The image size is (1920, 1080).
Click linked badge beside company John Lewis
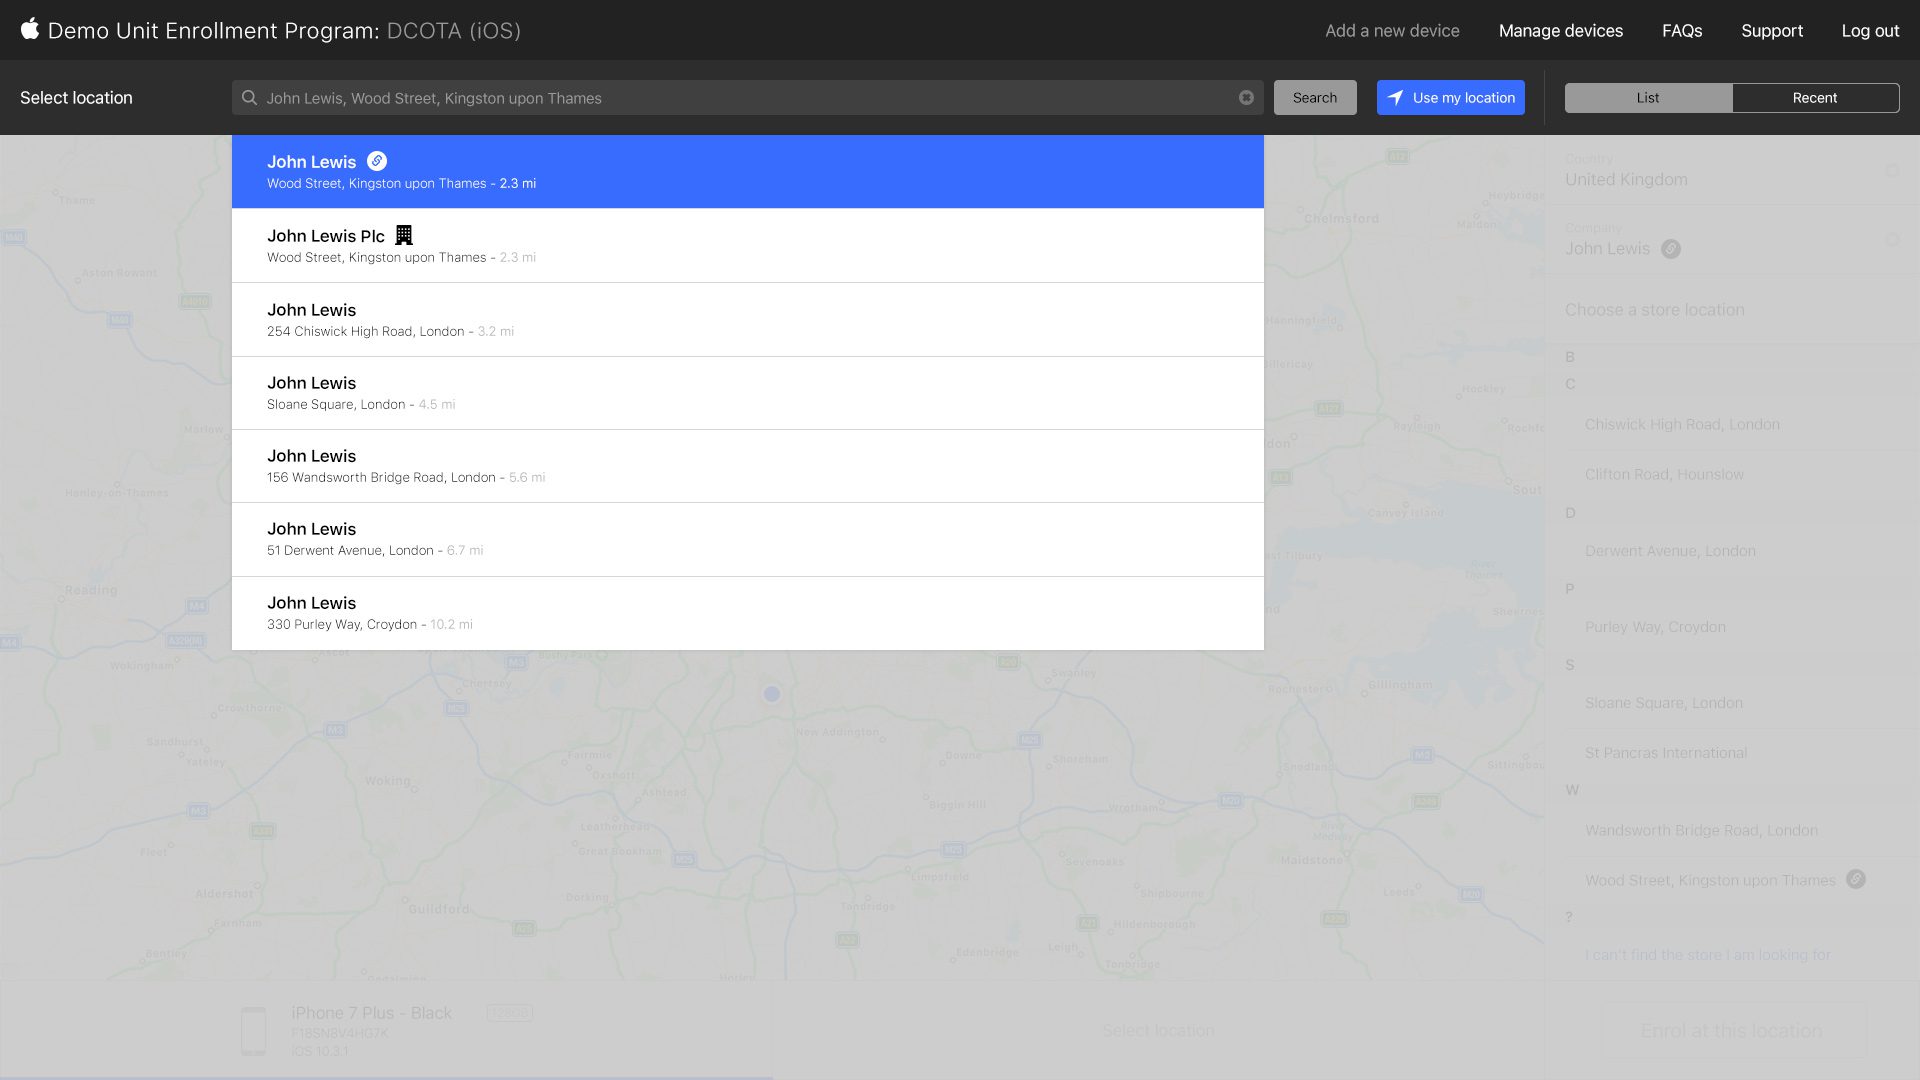click(1671, 249)
